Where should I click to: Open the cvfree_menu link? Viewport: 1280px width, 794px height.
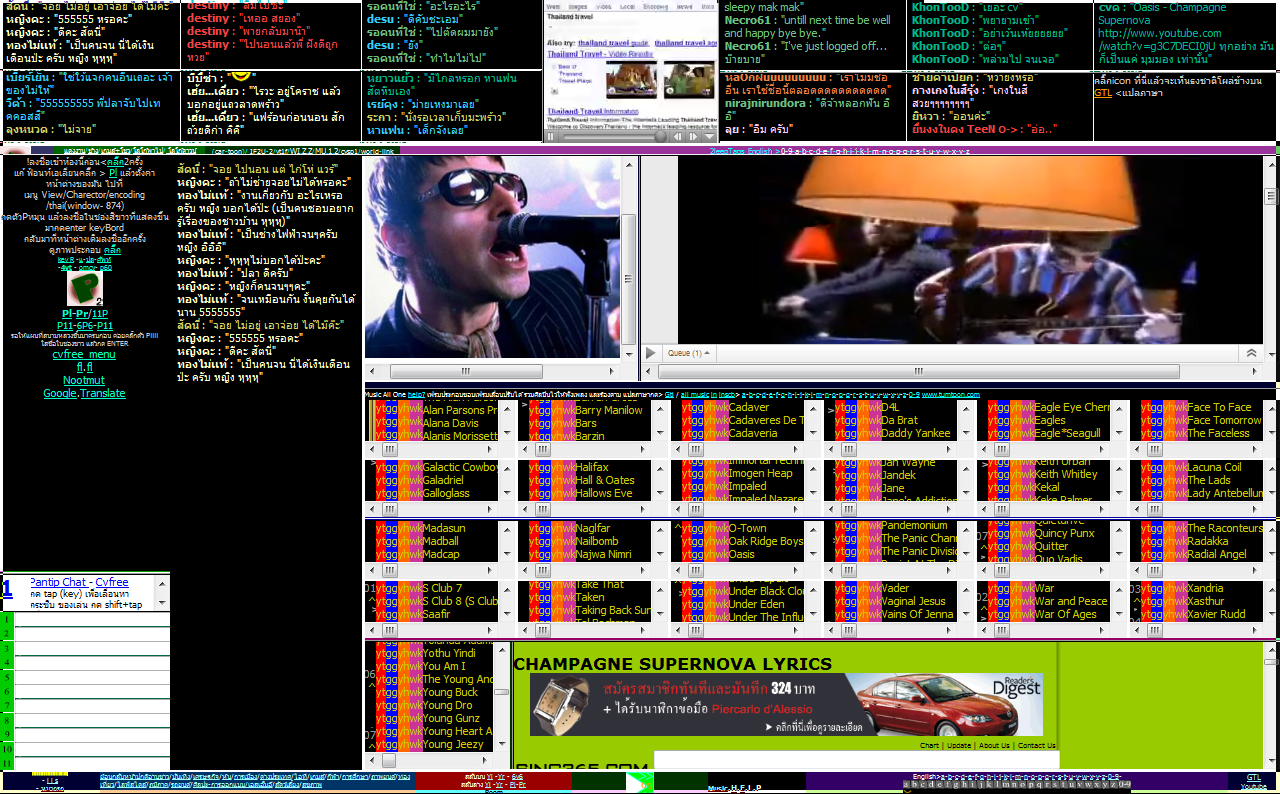(84, 354)
